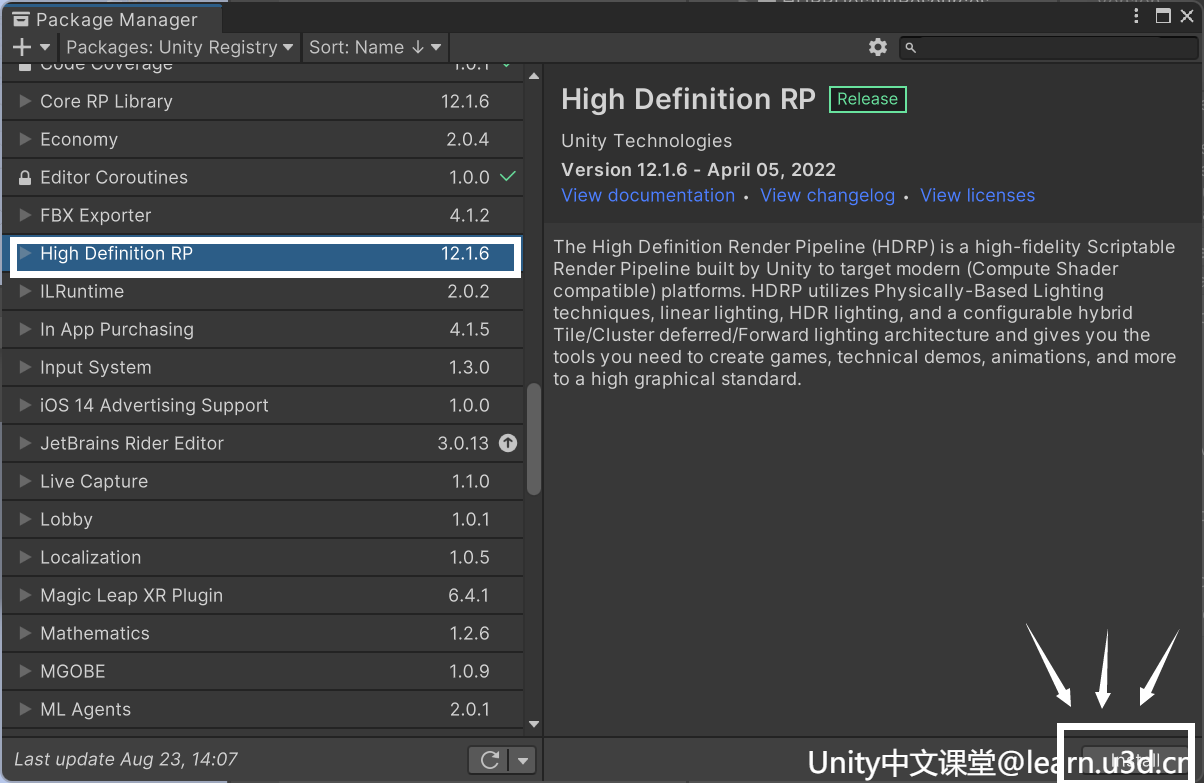Select the Input System package
The width and height of the screenshot is (1204, 783).
point(263,367)
